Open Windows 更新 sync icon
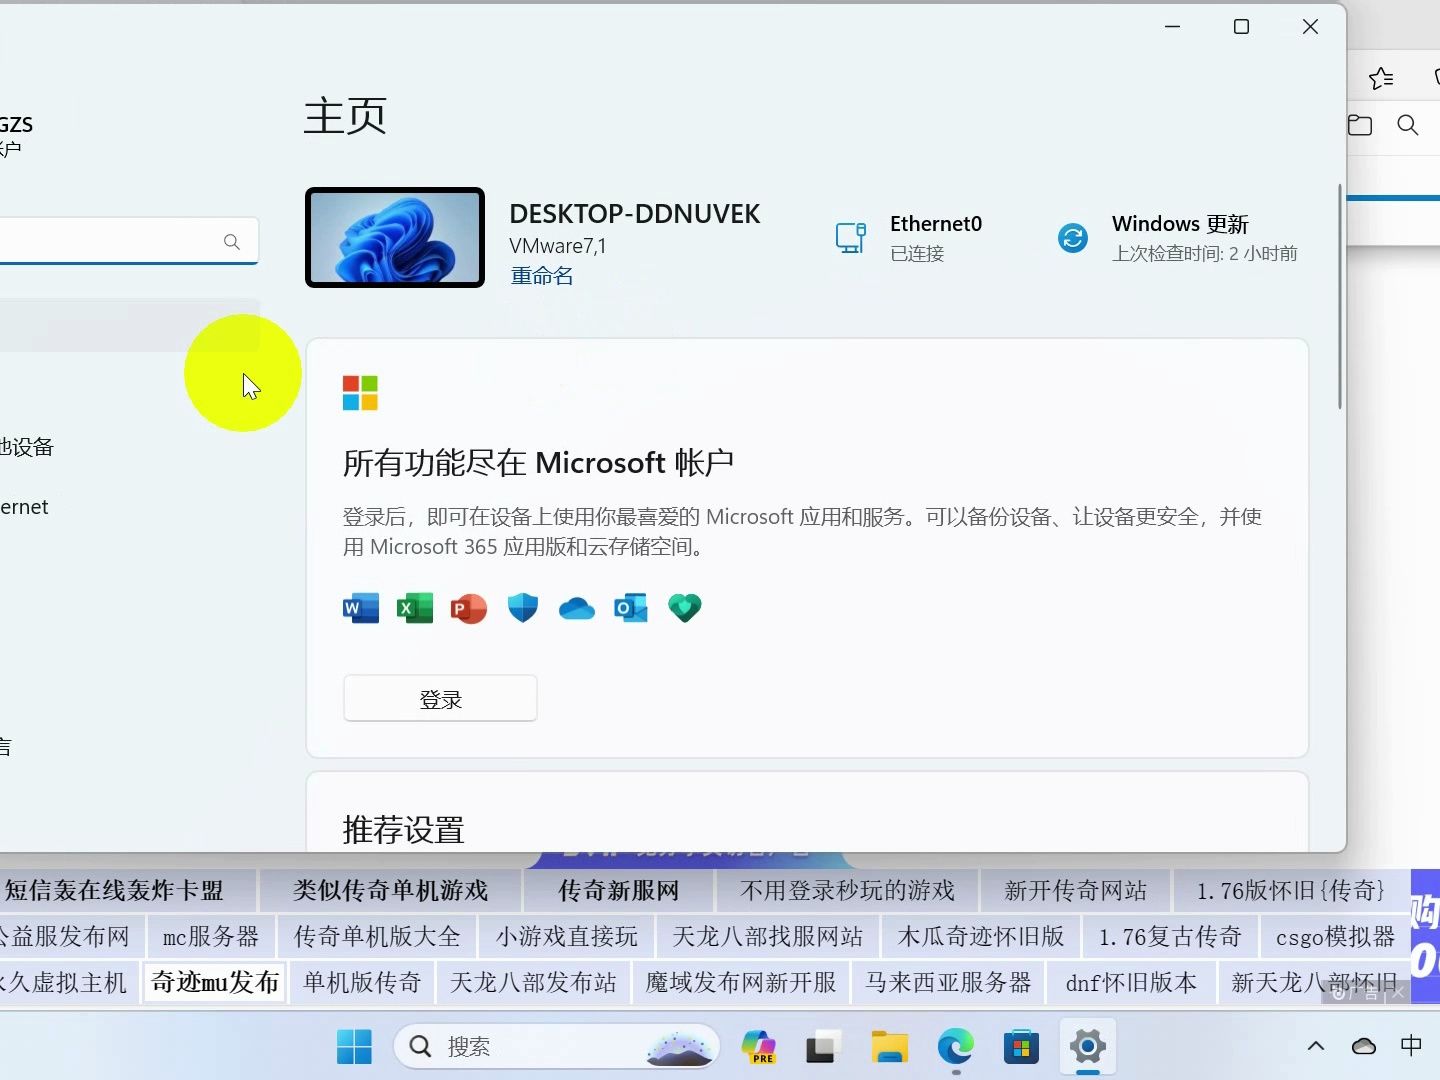The image size is (1440, 1080). click(1073, 238)
